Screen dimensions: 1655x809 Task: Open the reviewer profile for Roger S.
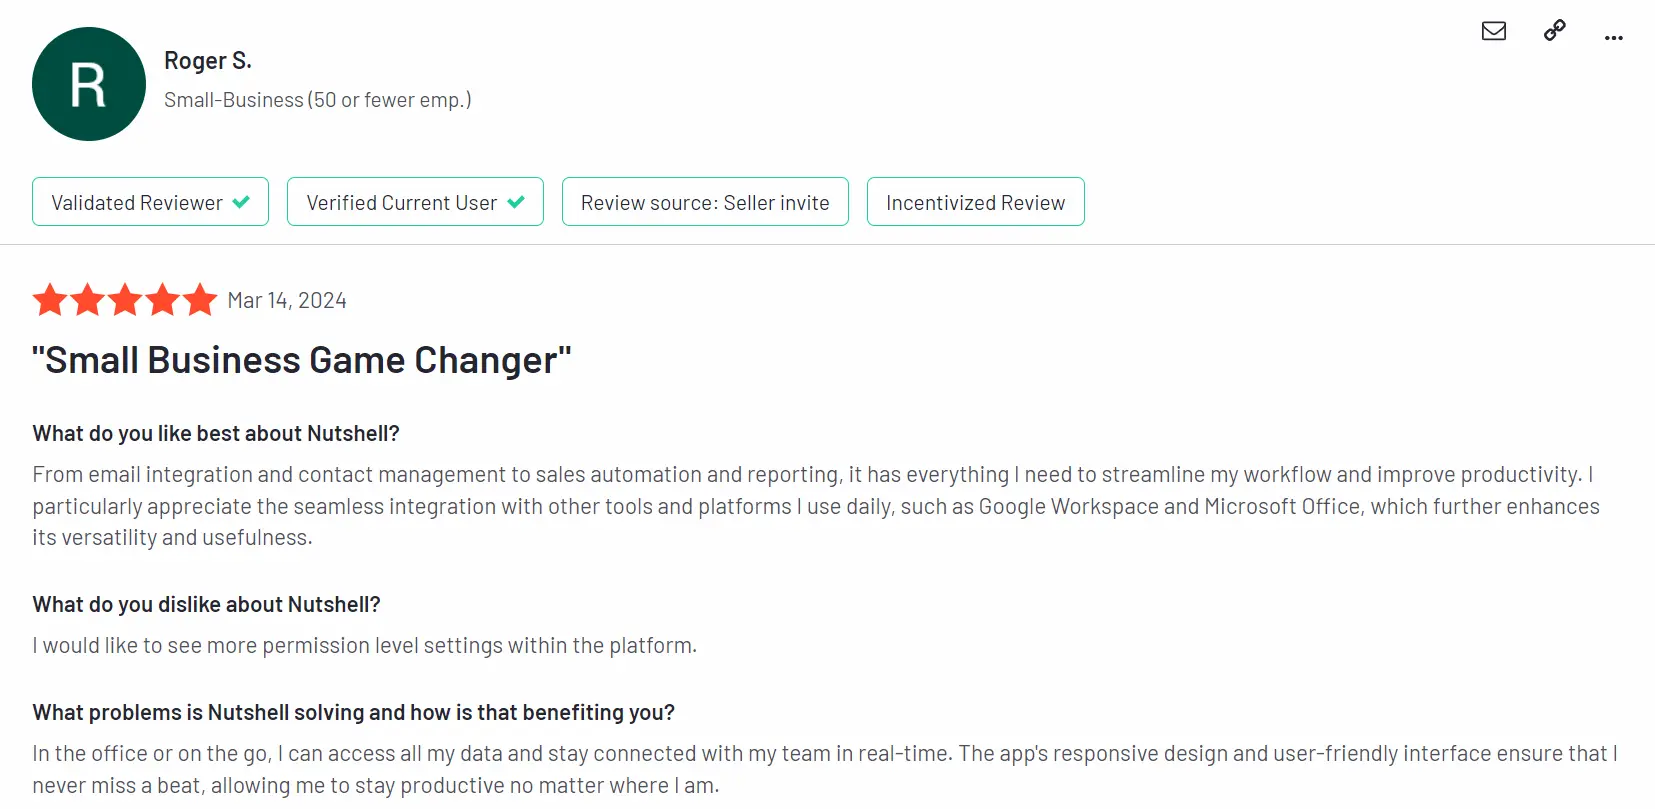(208, 60)
